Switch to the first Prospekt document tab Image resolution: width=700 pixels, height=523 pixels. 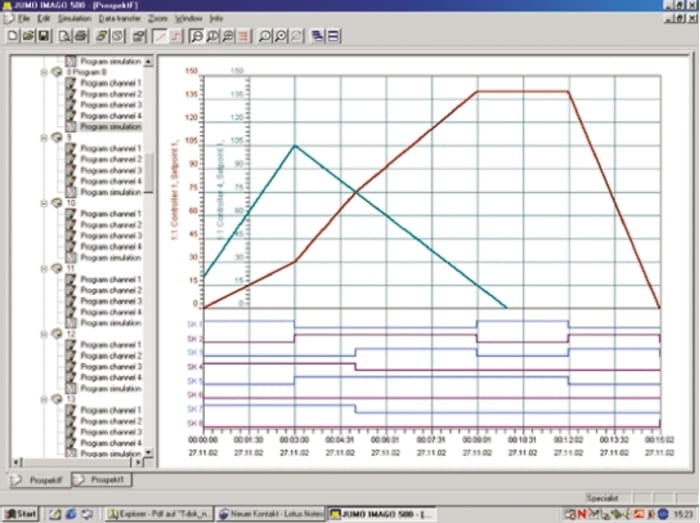[40, 480]
